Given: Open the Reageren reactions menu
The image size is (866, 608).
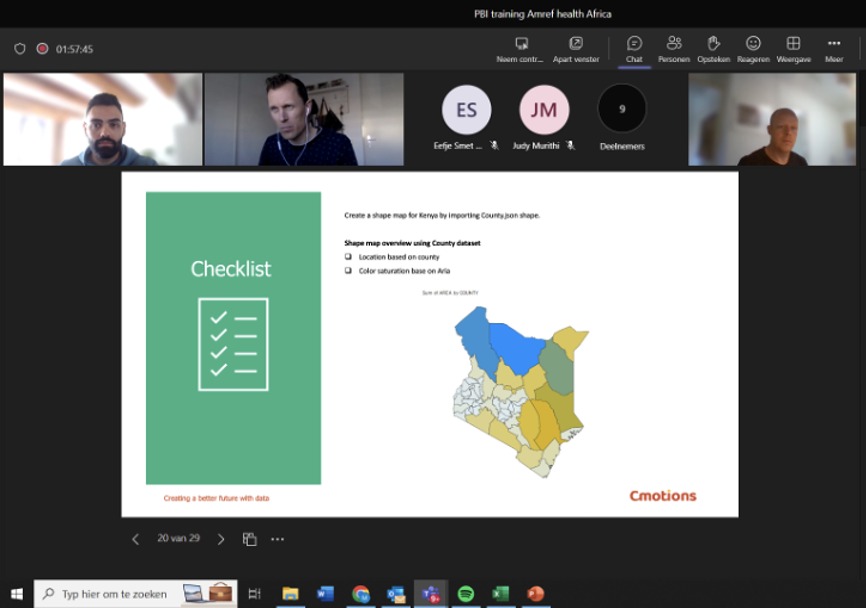Looking at the screenshot, I should pos(753,48).
